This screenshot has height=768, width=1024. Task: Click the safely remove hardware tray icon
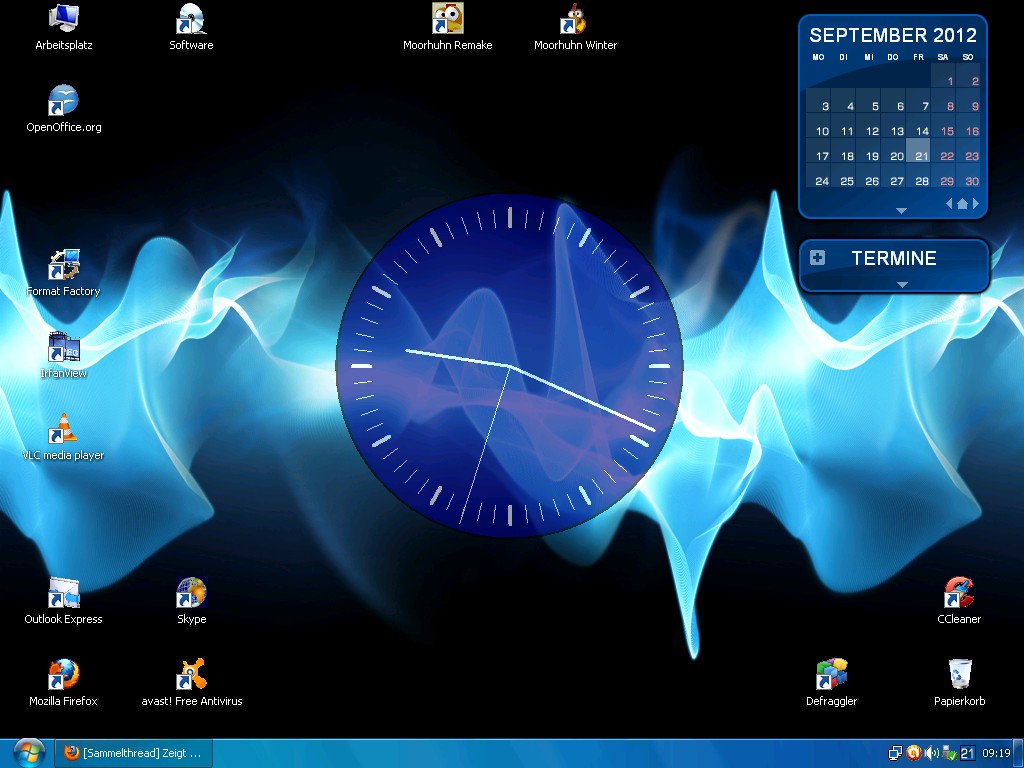click(x=949, y=753)
